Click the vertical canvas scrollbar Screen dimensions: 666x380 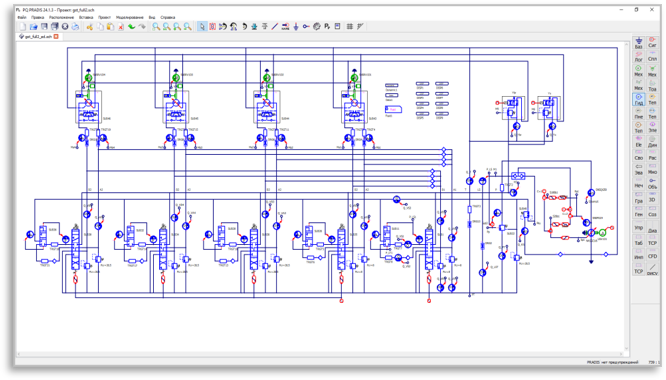click(626, 196)
